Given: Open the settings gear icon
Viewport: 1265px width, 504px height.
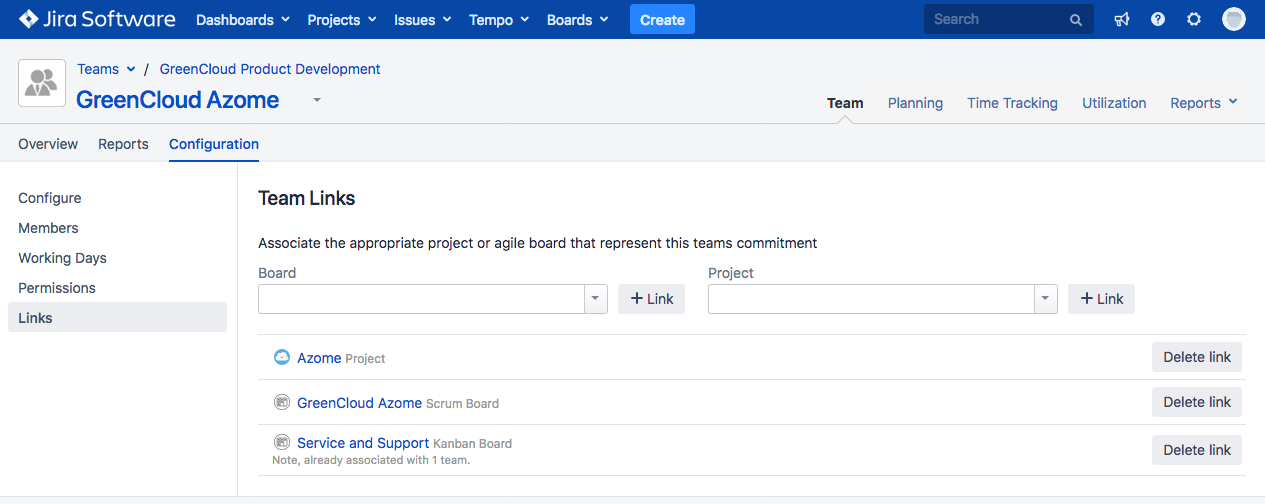Looking at the screenshot, I should (1194, 19).
